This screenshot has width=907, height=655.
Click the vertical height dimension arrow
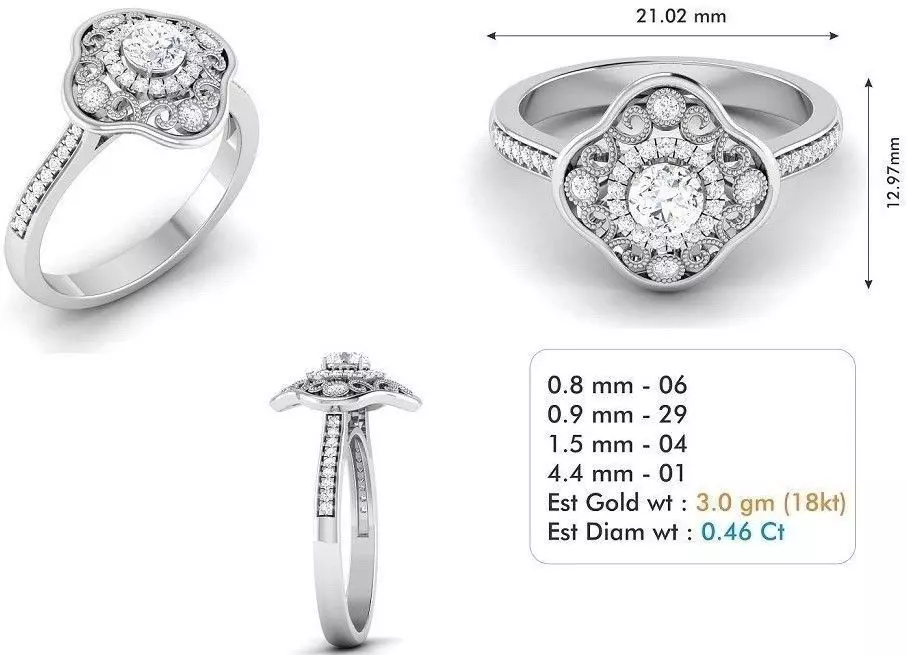pyautogui.click(x=868, y=183)
